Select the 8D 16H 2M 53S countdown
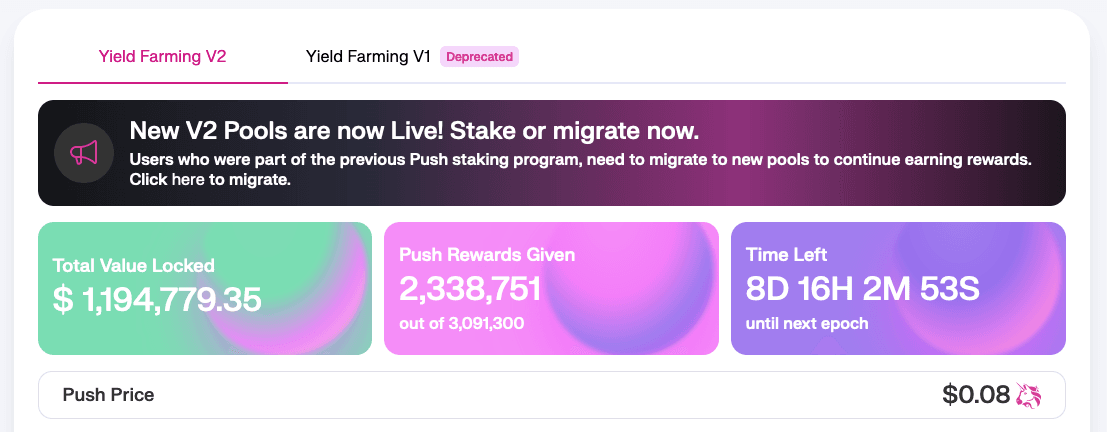 pyautogui.click(x=862, y=289)
